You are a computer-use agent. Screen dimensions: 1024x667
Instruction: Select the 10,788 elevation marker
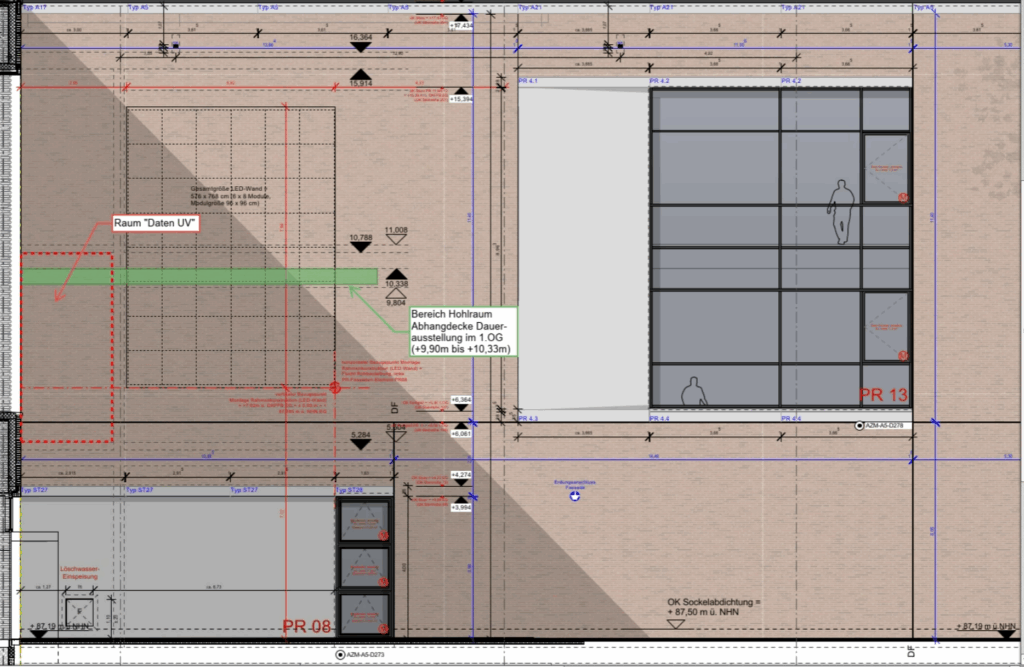click(361, 249)
